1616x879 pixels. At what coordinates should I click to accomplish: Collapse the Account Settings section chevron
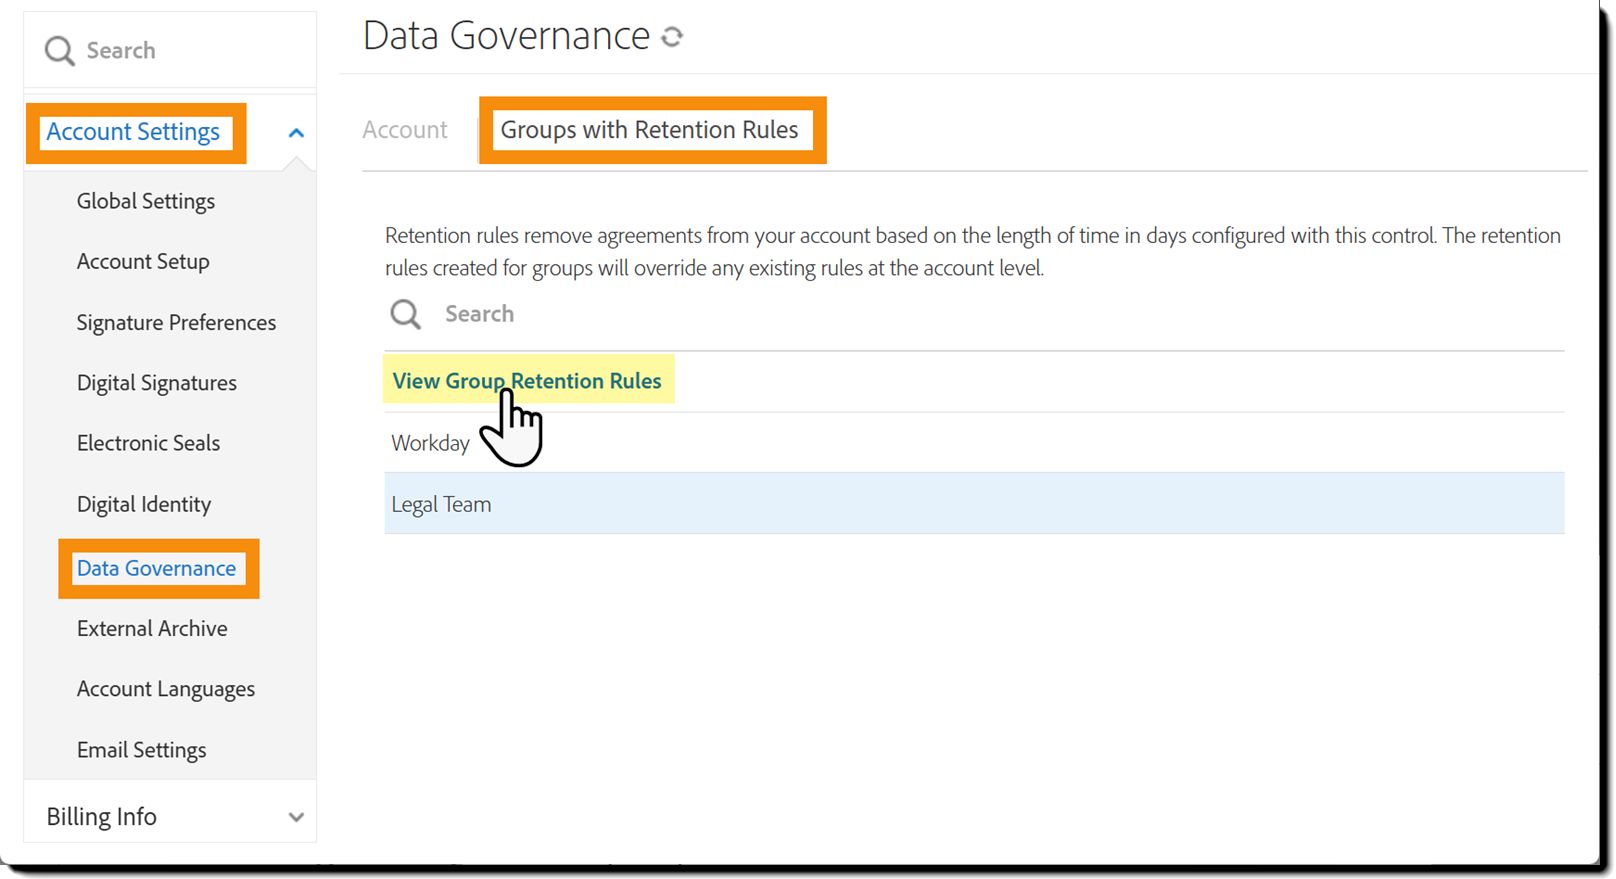tap(296, 133)
